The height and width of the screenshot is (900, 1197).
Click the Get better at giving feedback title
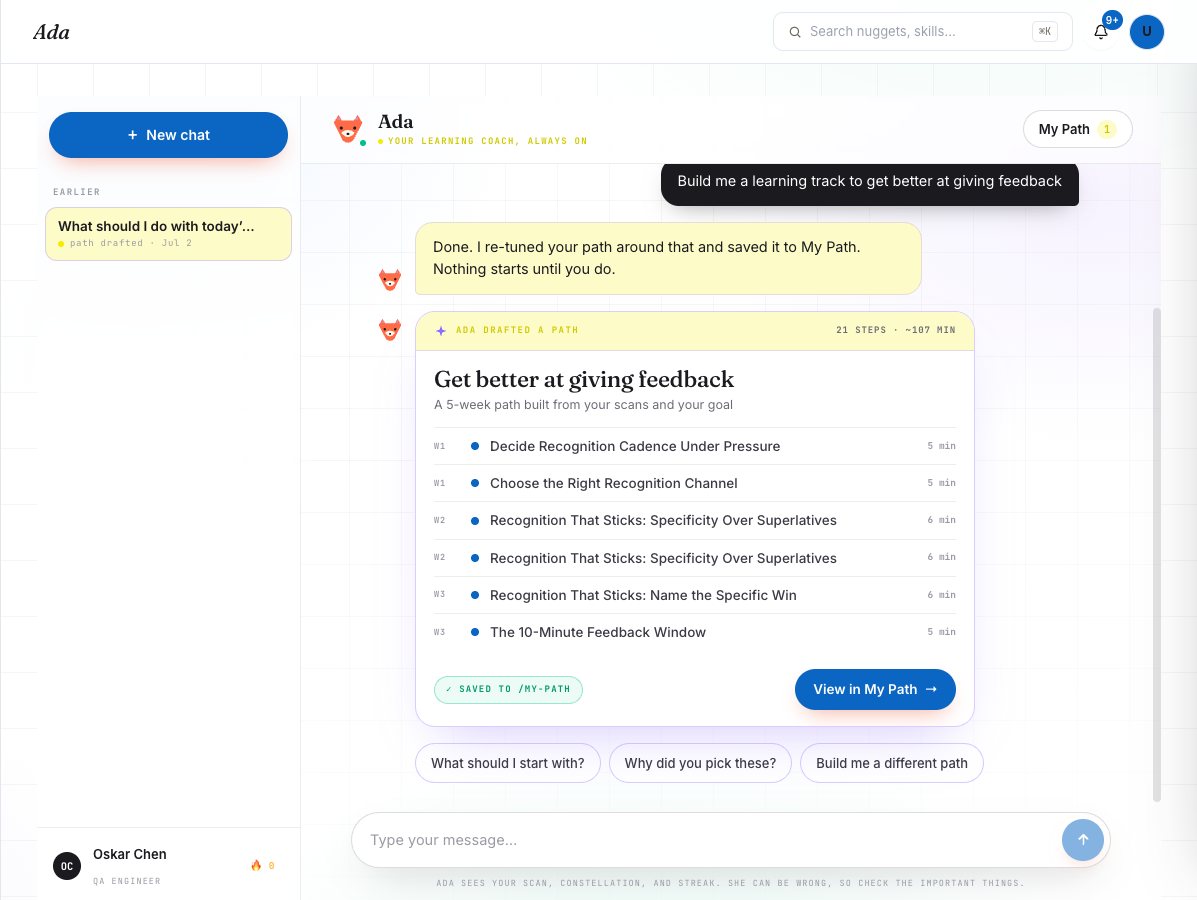(584, 379)
